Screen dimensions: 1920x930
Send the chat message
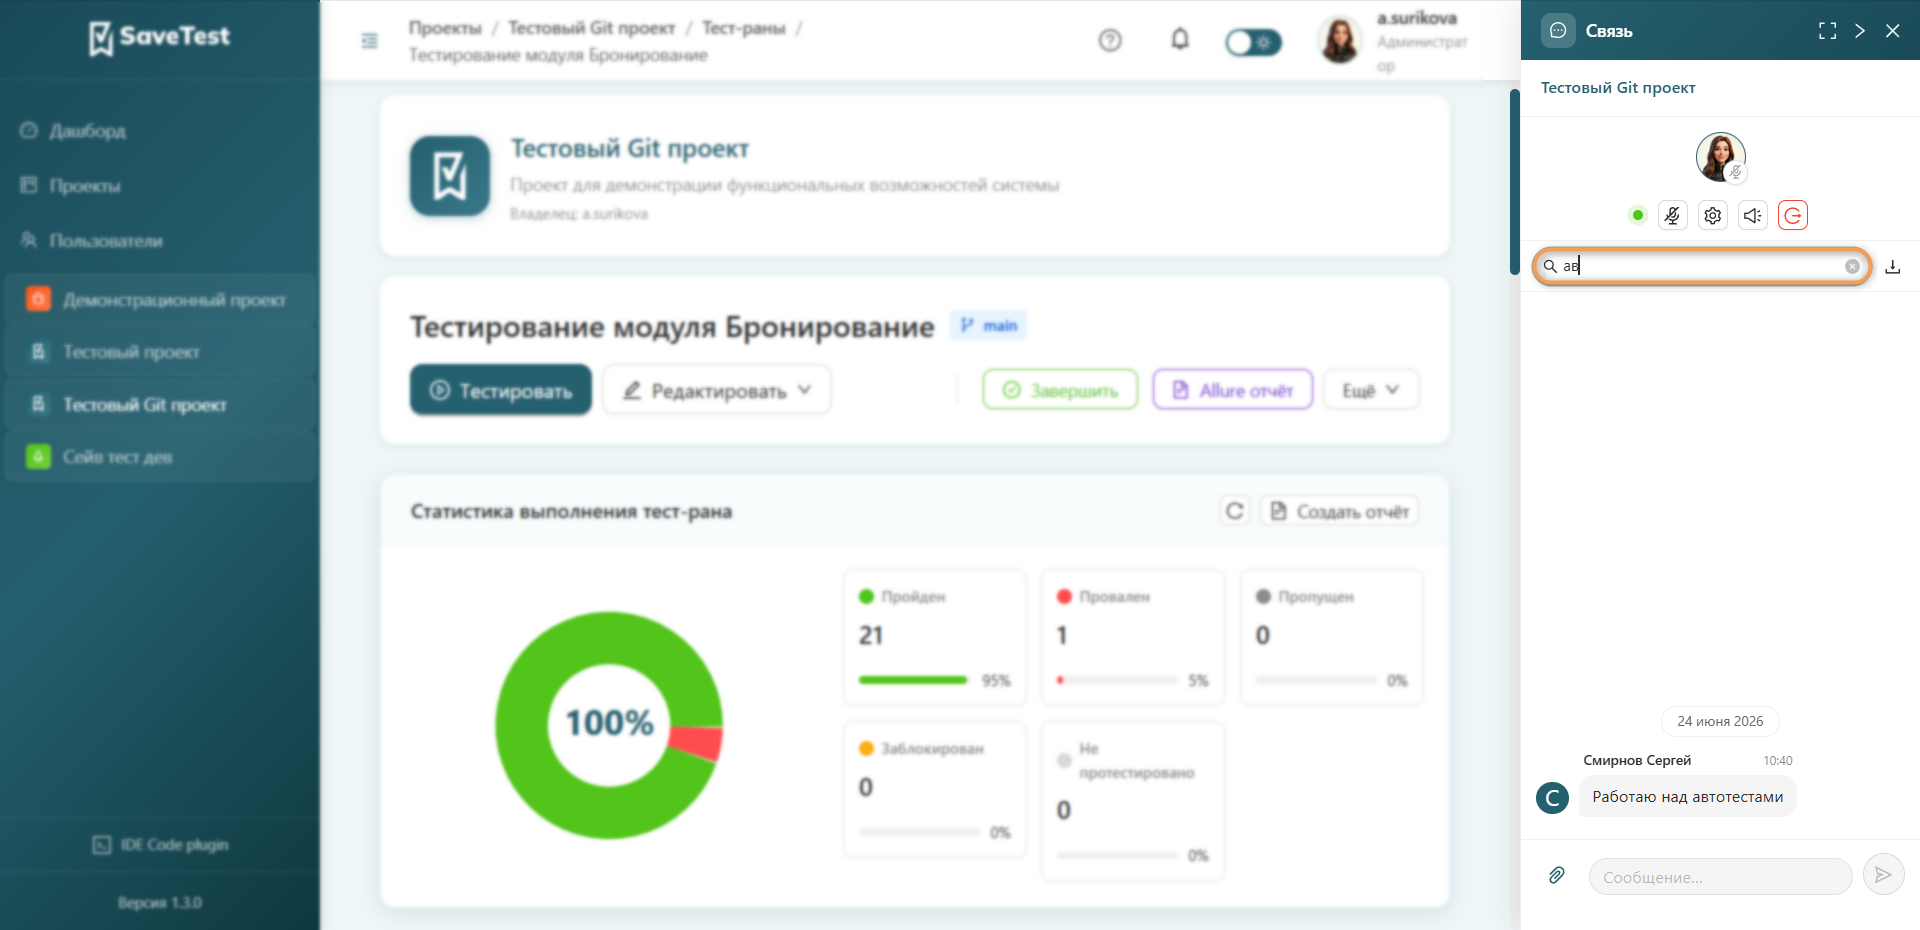[1883, 875]
